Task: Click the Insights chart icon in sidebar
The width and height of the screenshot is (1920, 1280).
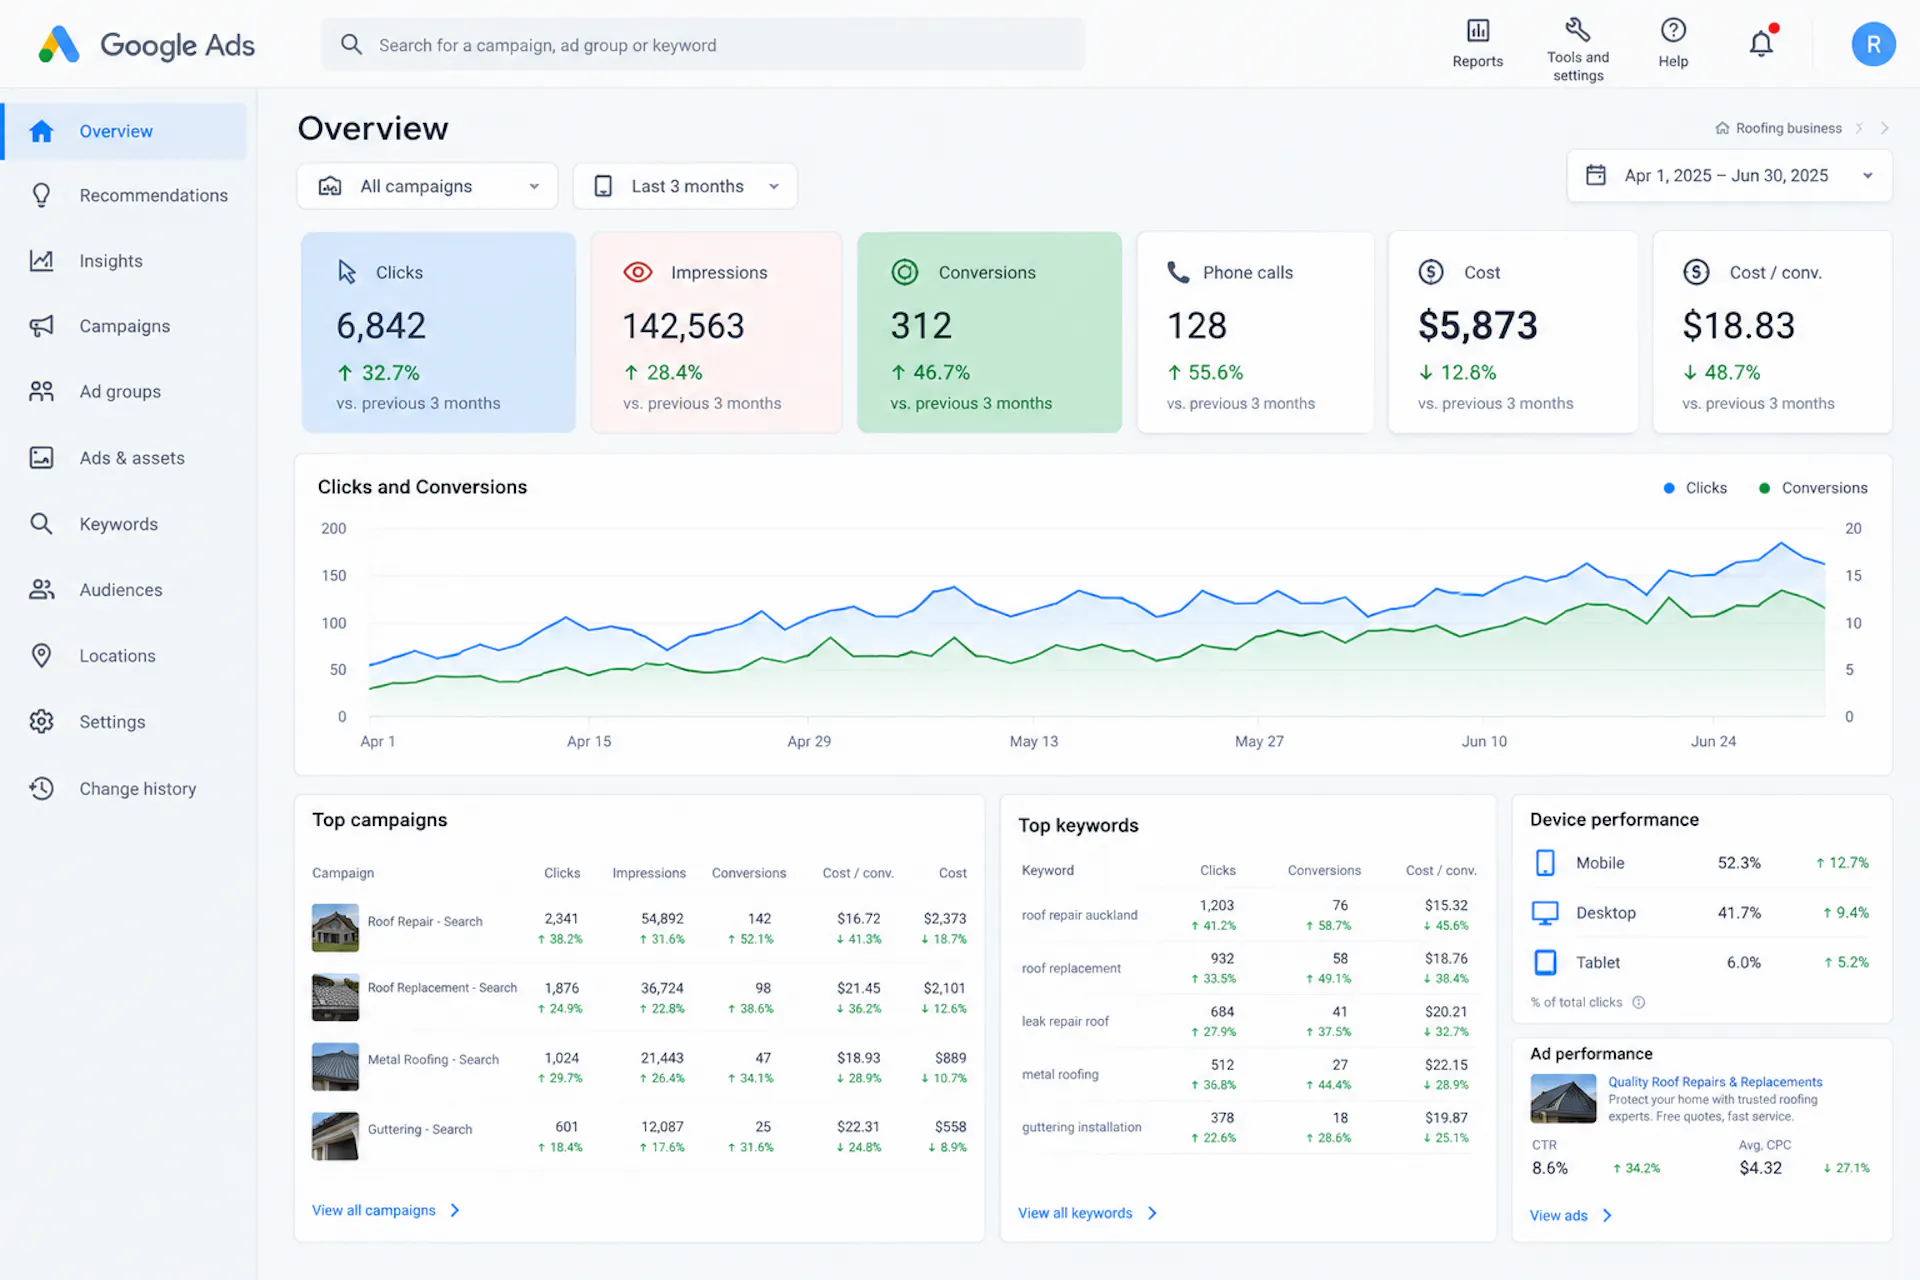Action: [41, 260]
